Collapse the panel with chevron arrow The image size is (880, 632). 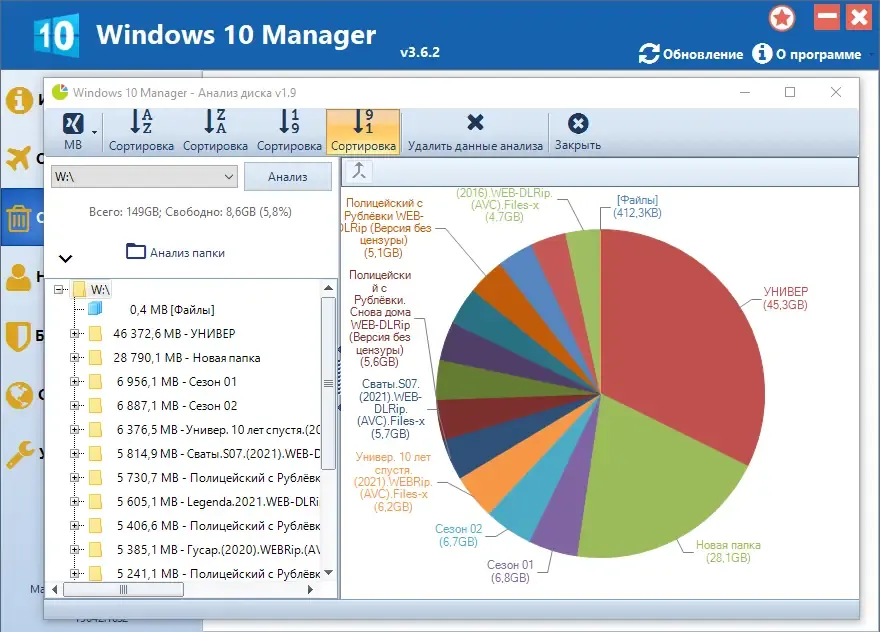66,259
